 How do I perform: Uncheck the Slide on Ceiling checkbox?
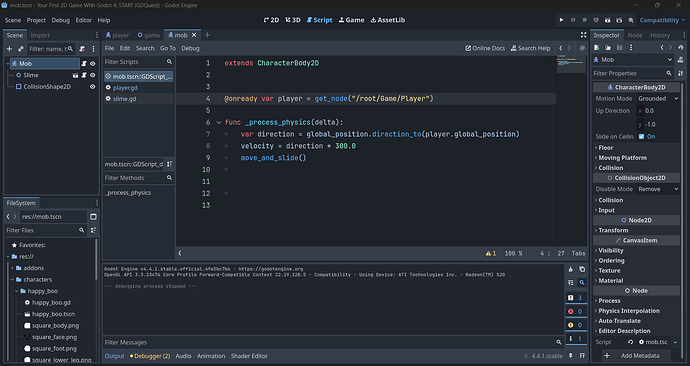642,137
